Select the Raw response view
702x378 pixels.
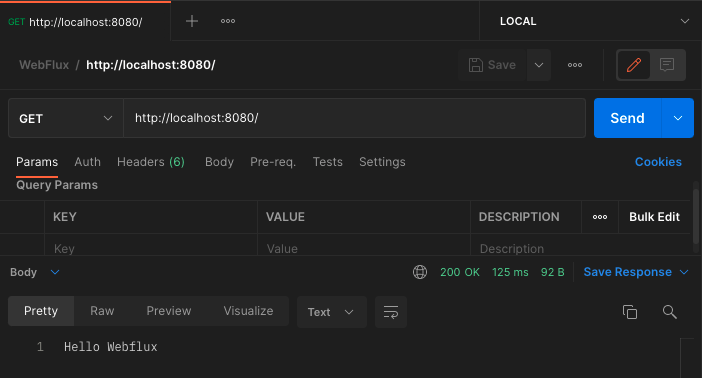point(102,311)
